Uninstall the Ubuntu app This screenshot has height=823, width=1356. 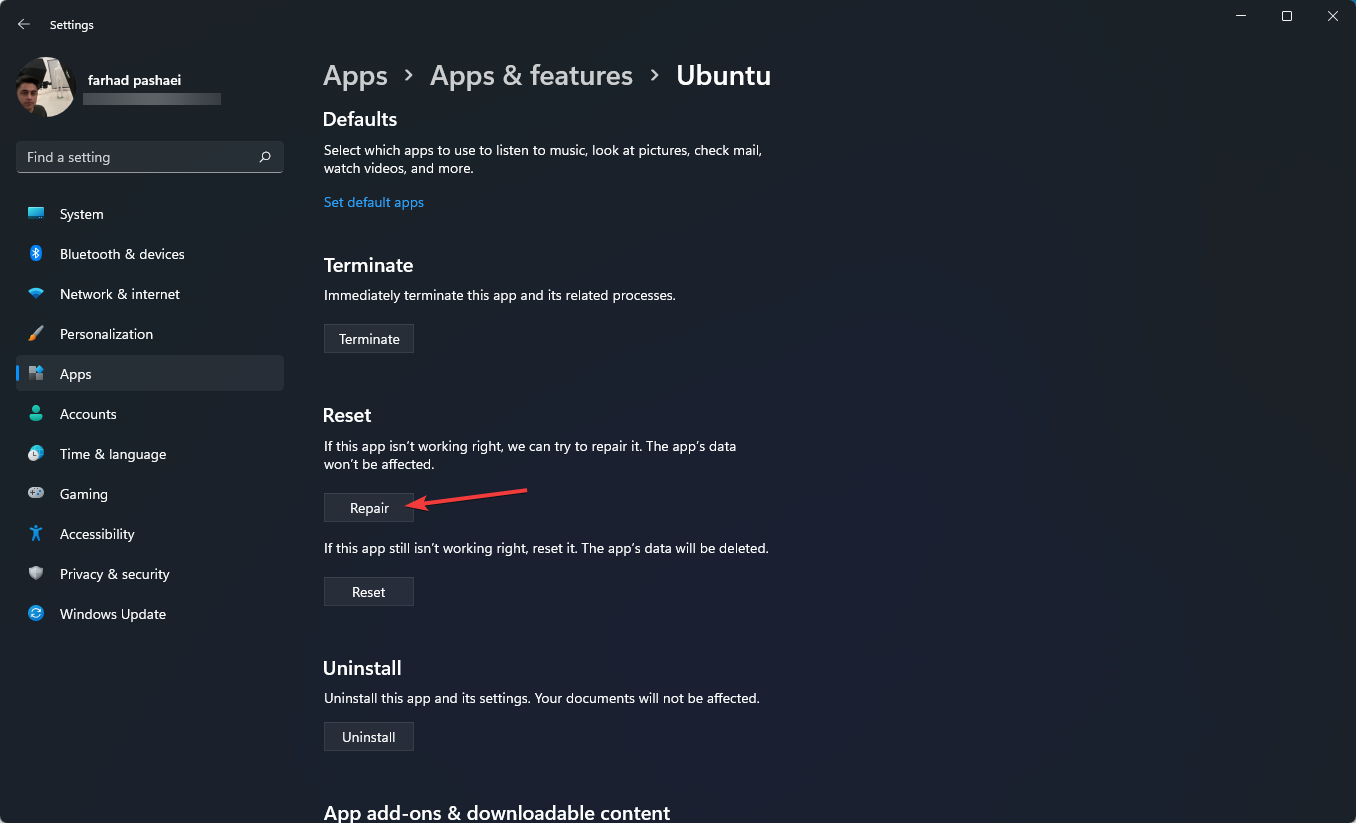(x=368, y=736)
